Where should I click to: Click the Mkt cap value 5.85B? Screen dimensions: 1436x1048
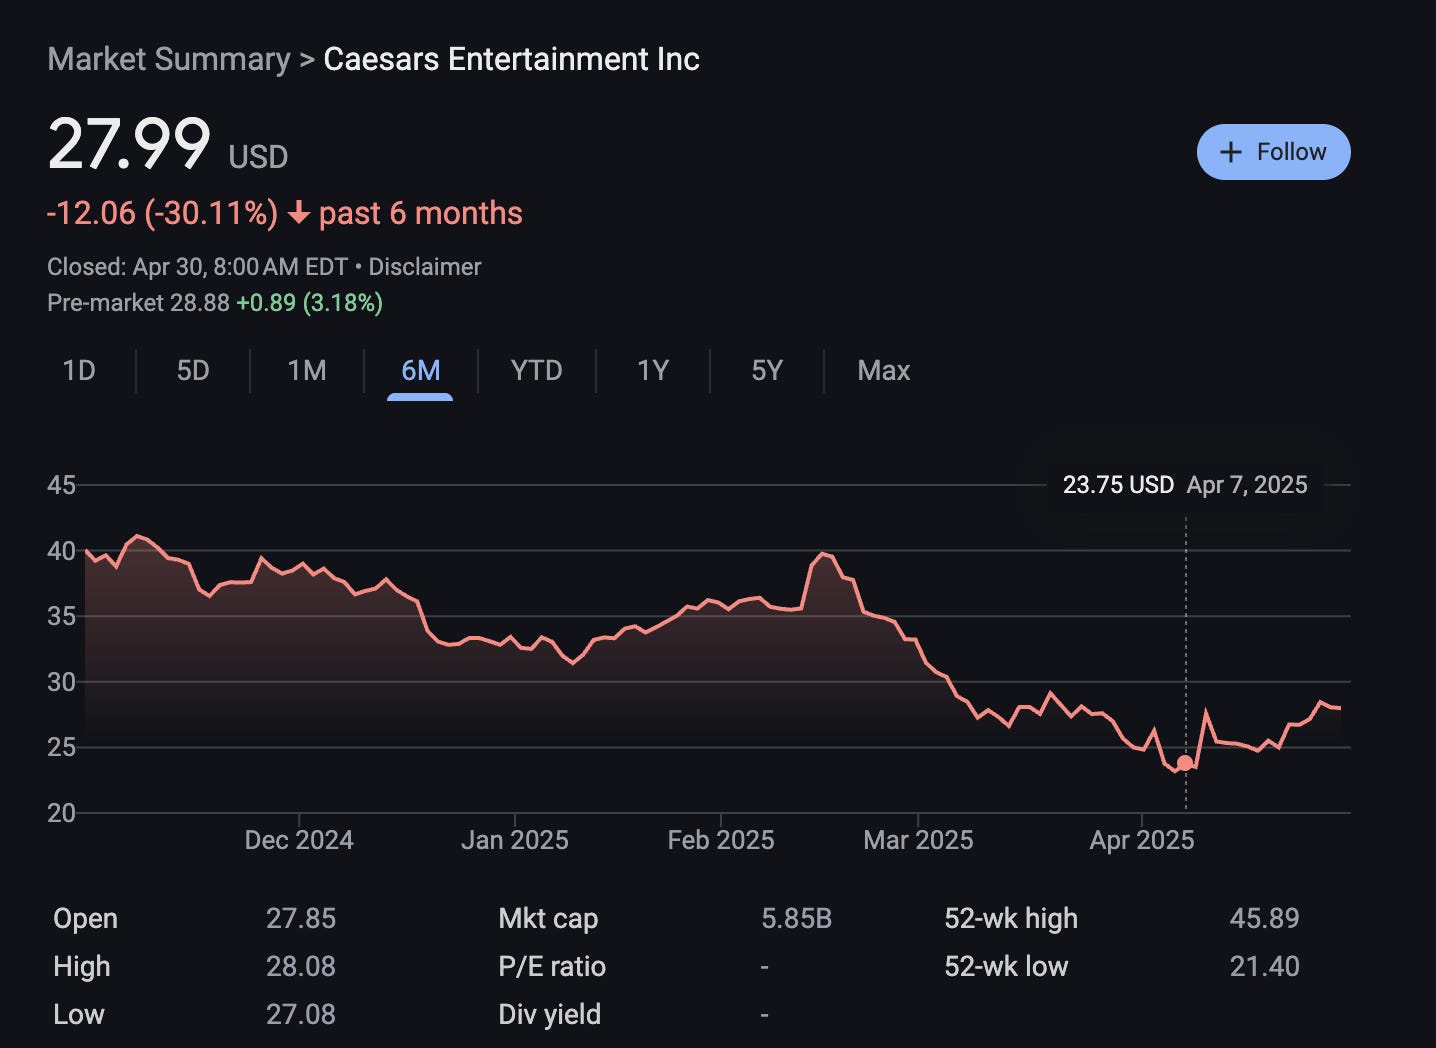pyautogui.click(x=796, y=918)
